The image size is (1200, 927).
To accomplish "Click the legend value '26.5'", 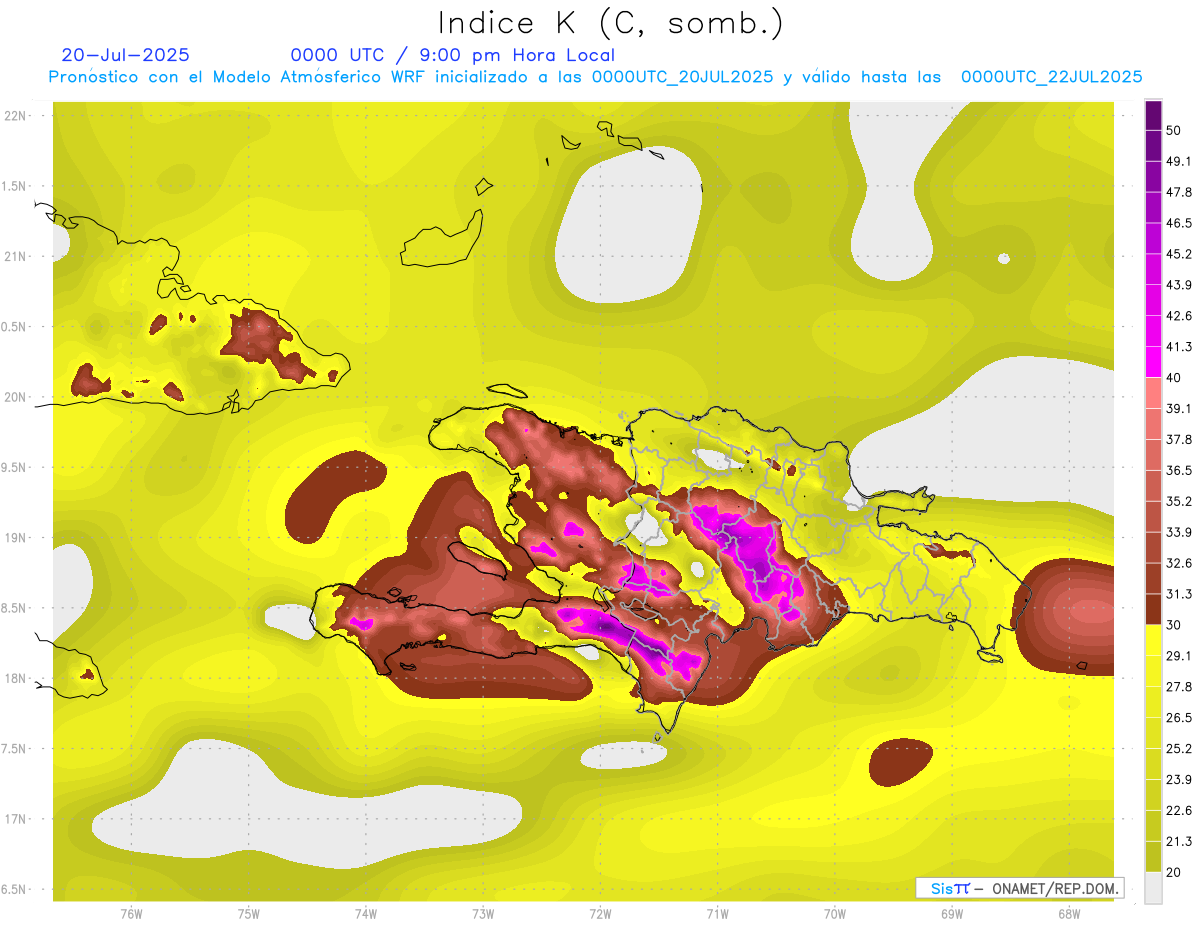I will point(1179,717).
